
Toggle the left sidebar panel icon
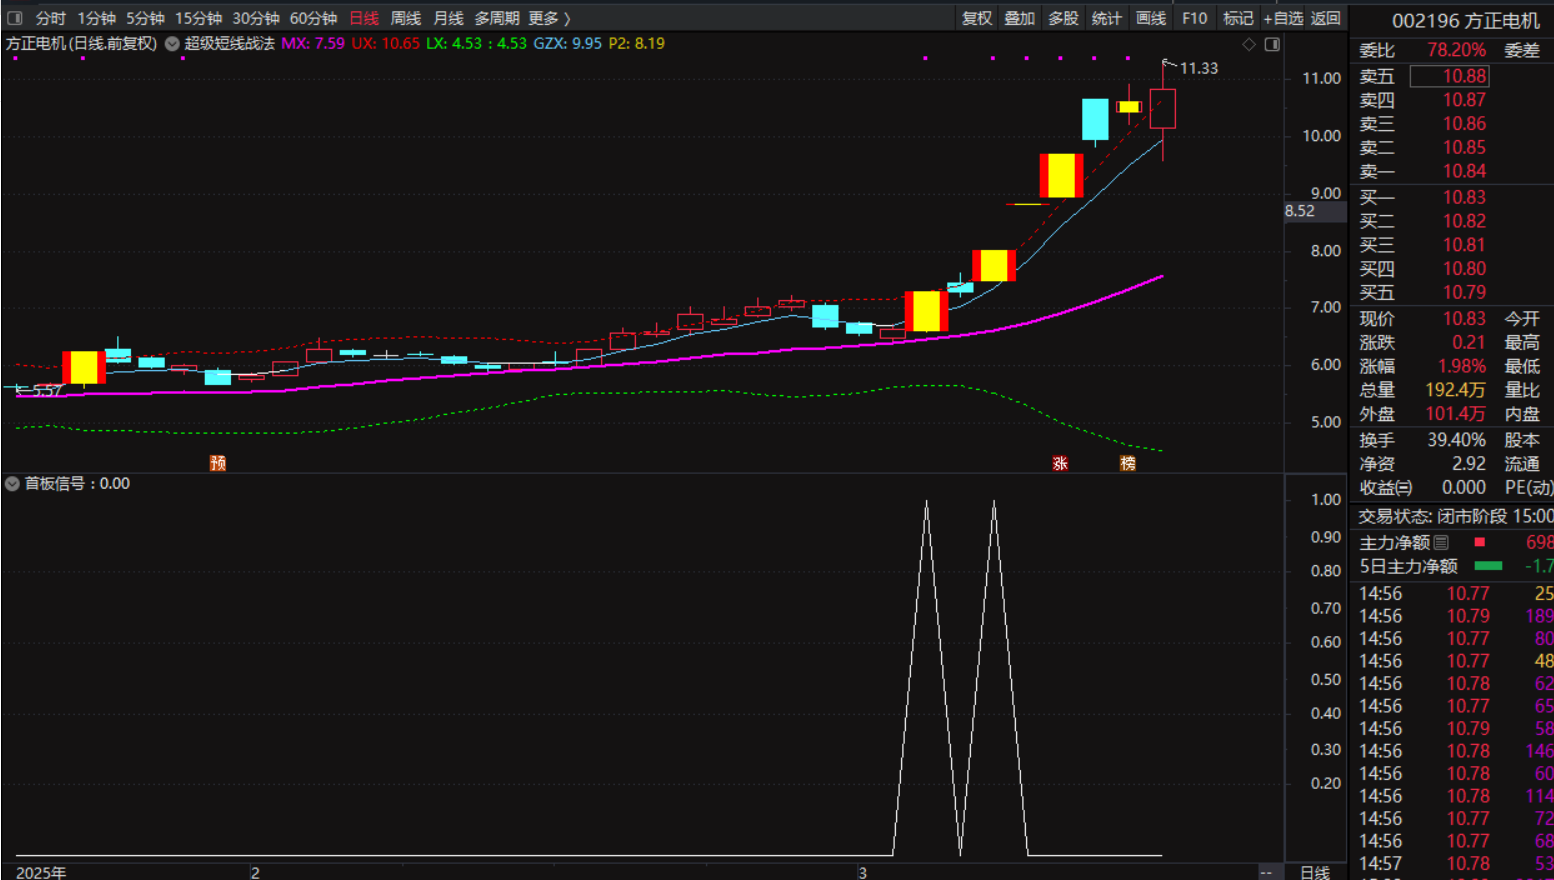click(x=14, y=18)
